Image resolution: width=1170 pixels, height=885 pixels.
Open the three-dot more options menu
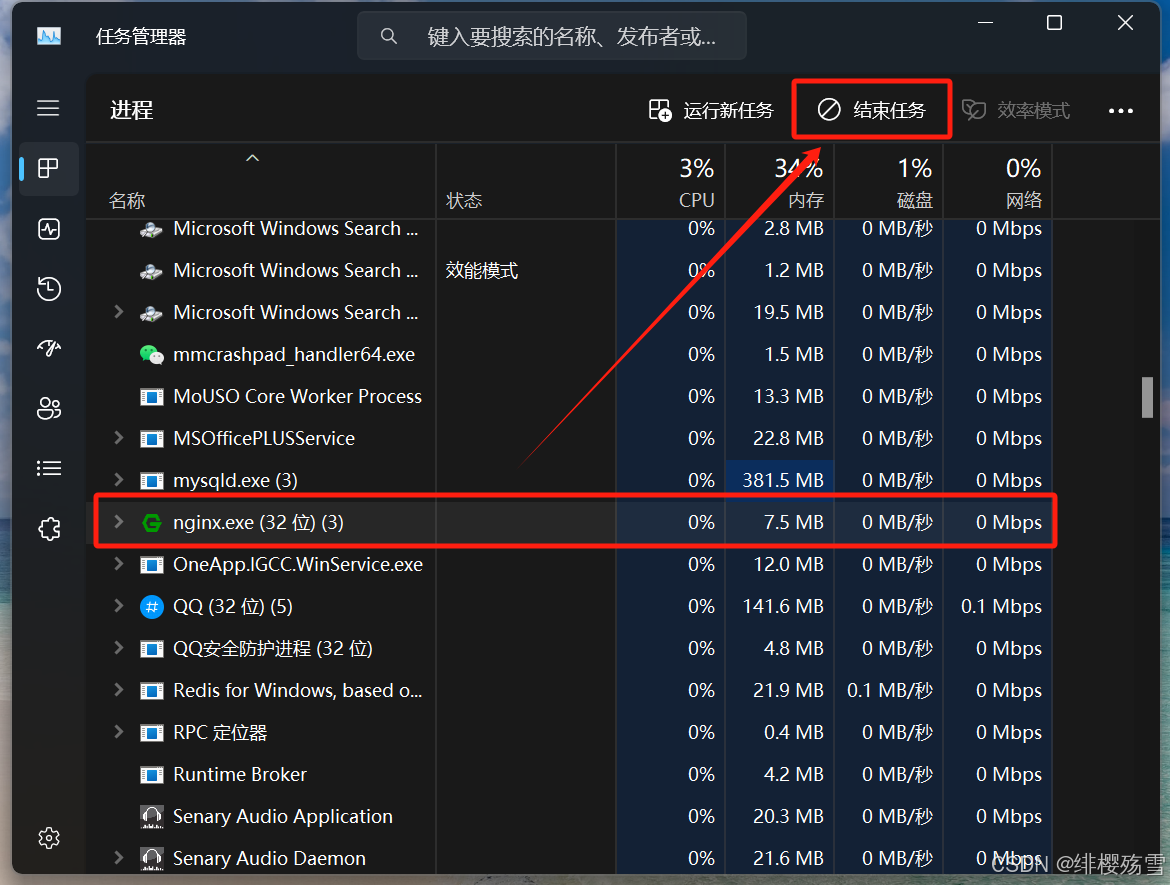click(x=1121, y=111)
